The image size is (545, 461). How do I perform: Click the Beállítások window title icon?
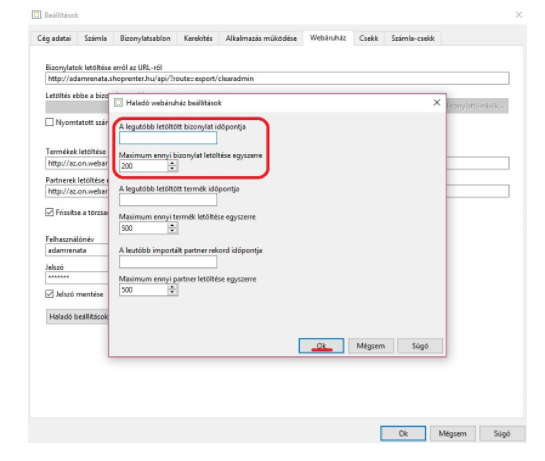point(36,15)
